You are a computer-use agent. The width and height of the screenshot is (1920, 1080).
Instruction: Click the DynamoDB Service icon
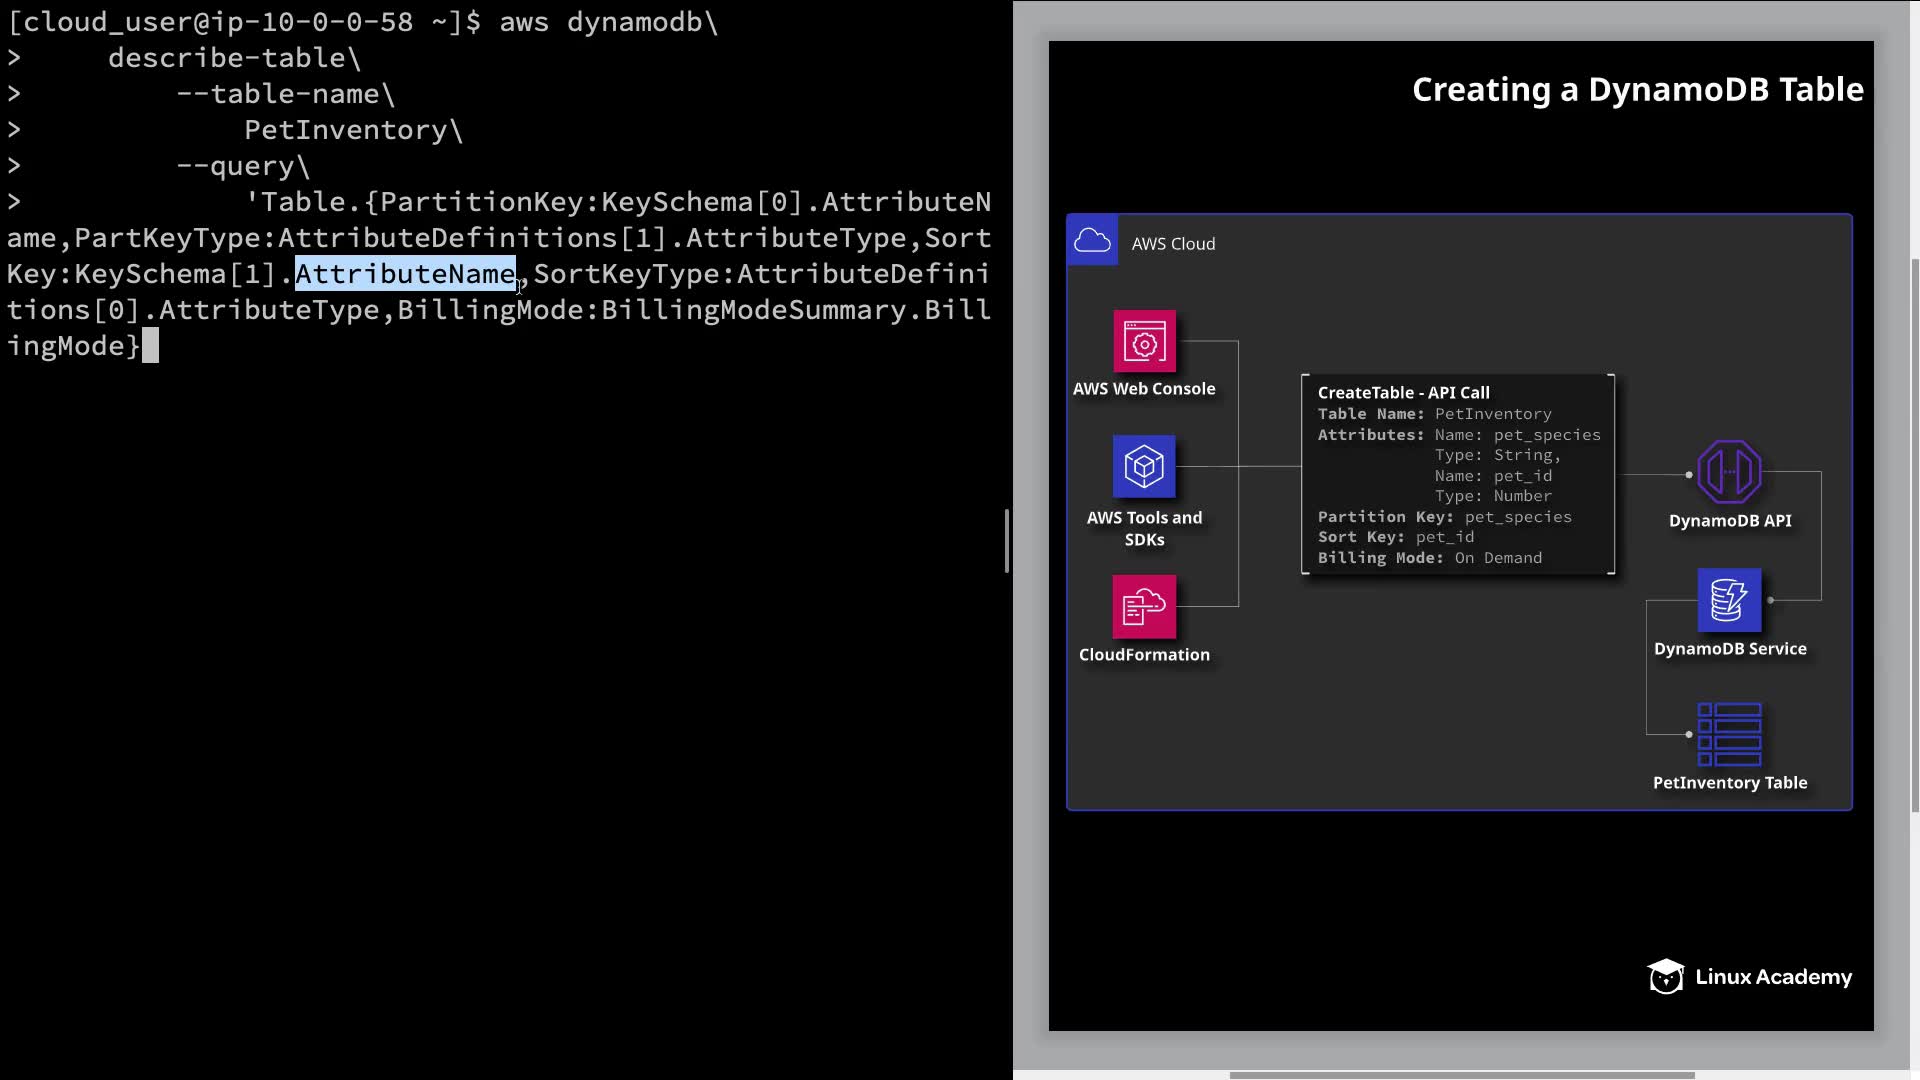click(1729, 600)
